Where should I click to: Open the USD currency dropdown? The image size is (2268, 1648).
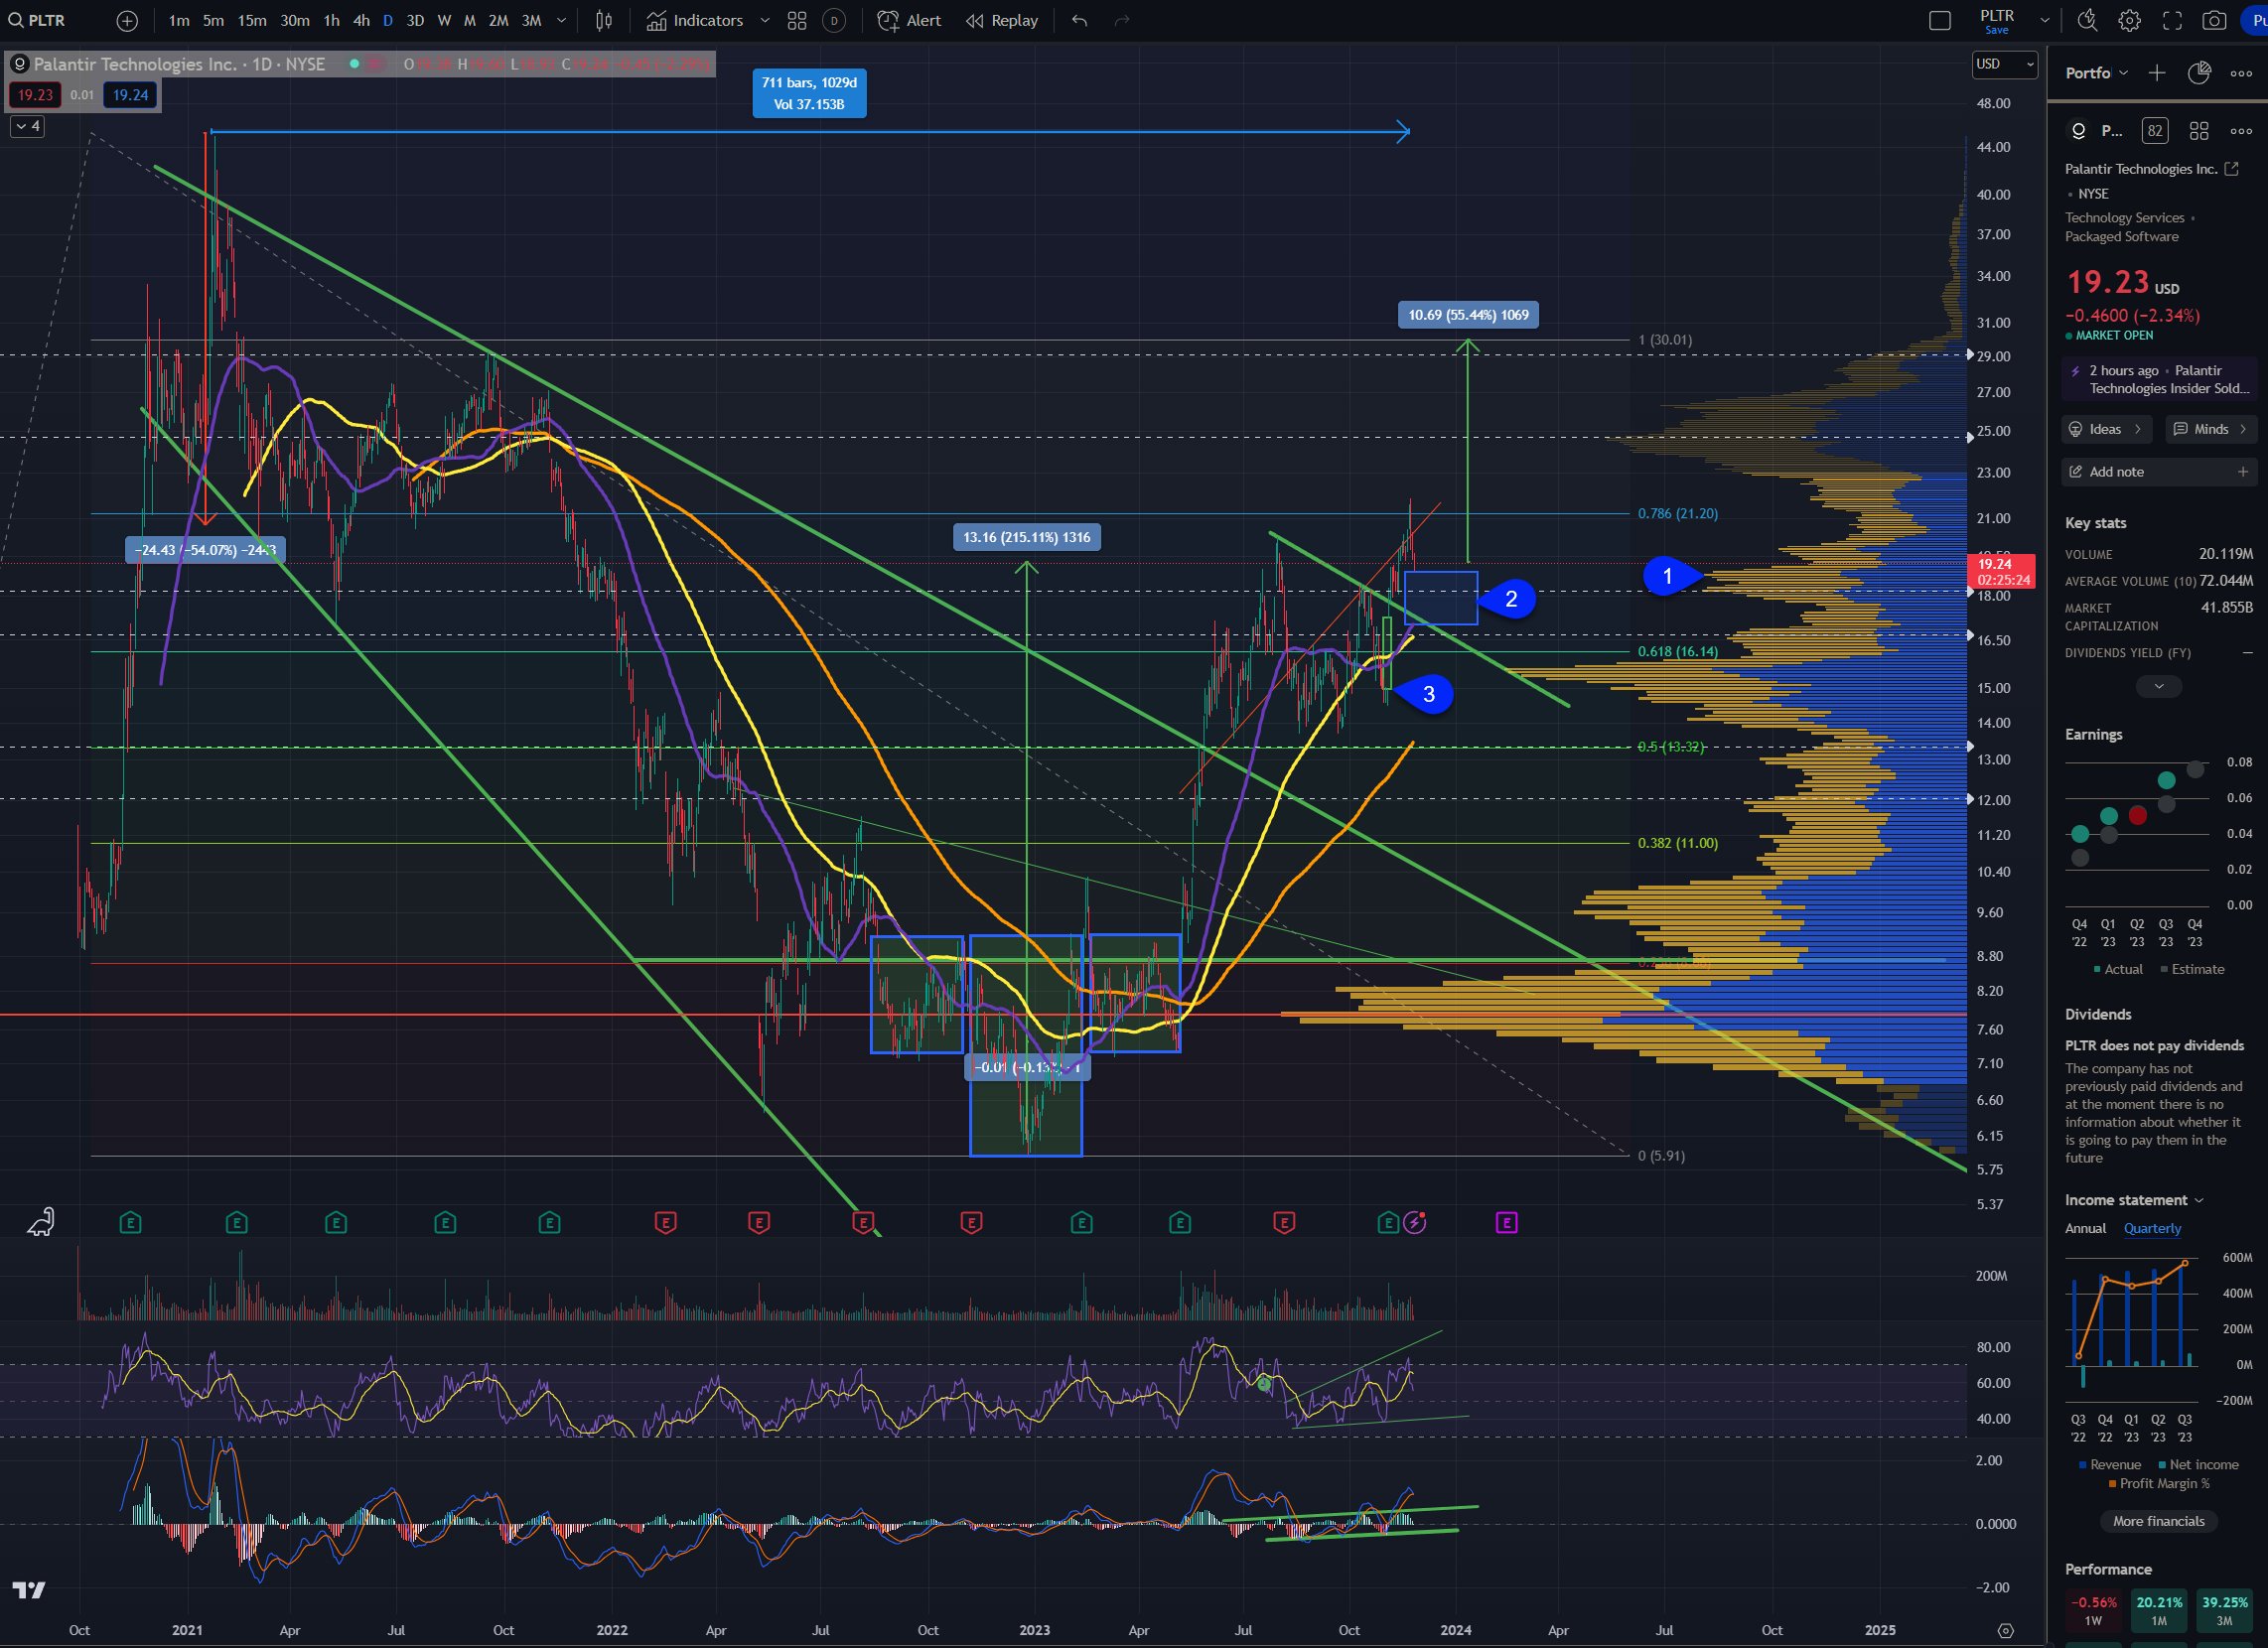(x=2004, y=64)
